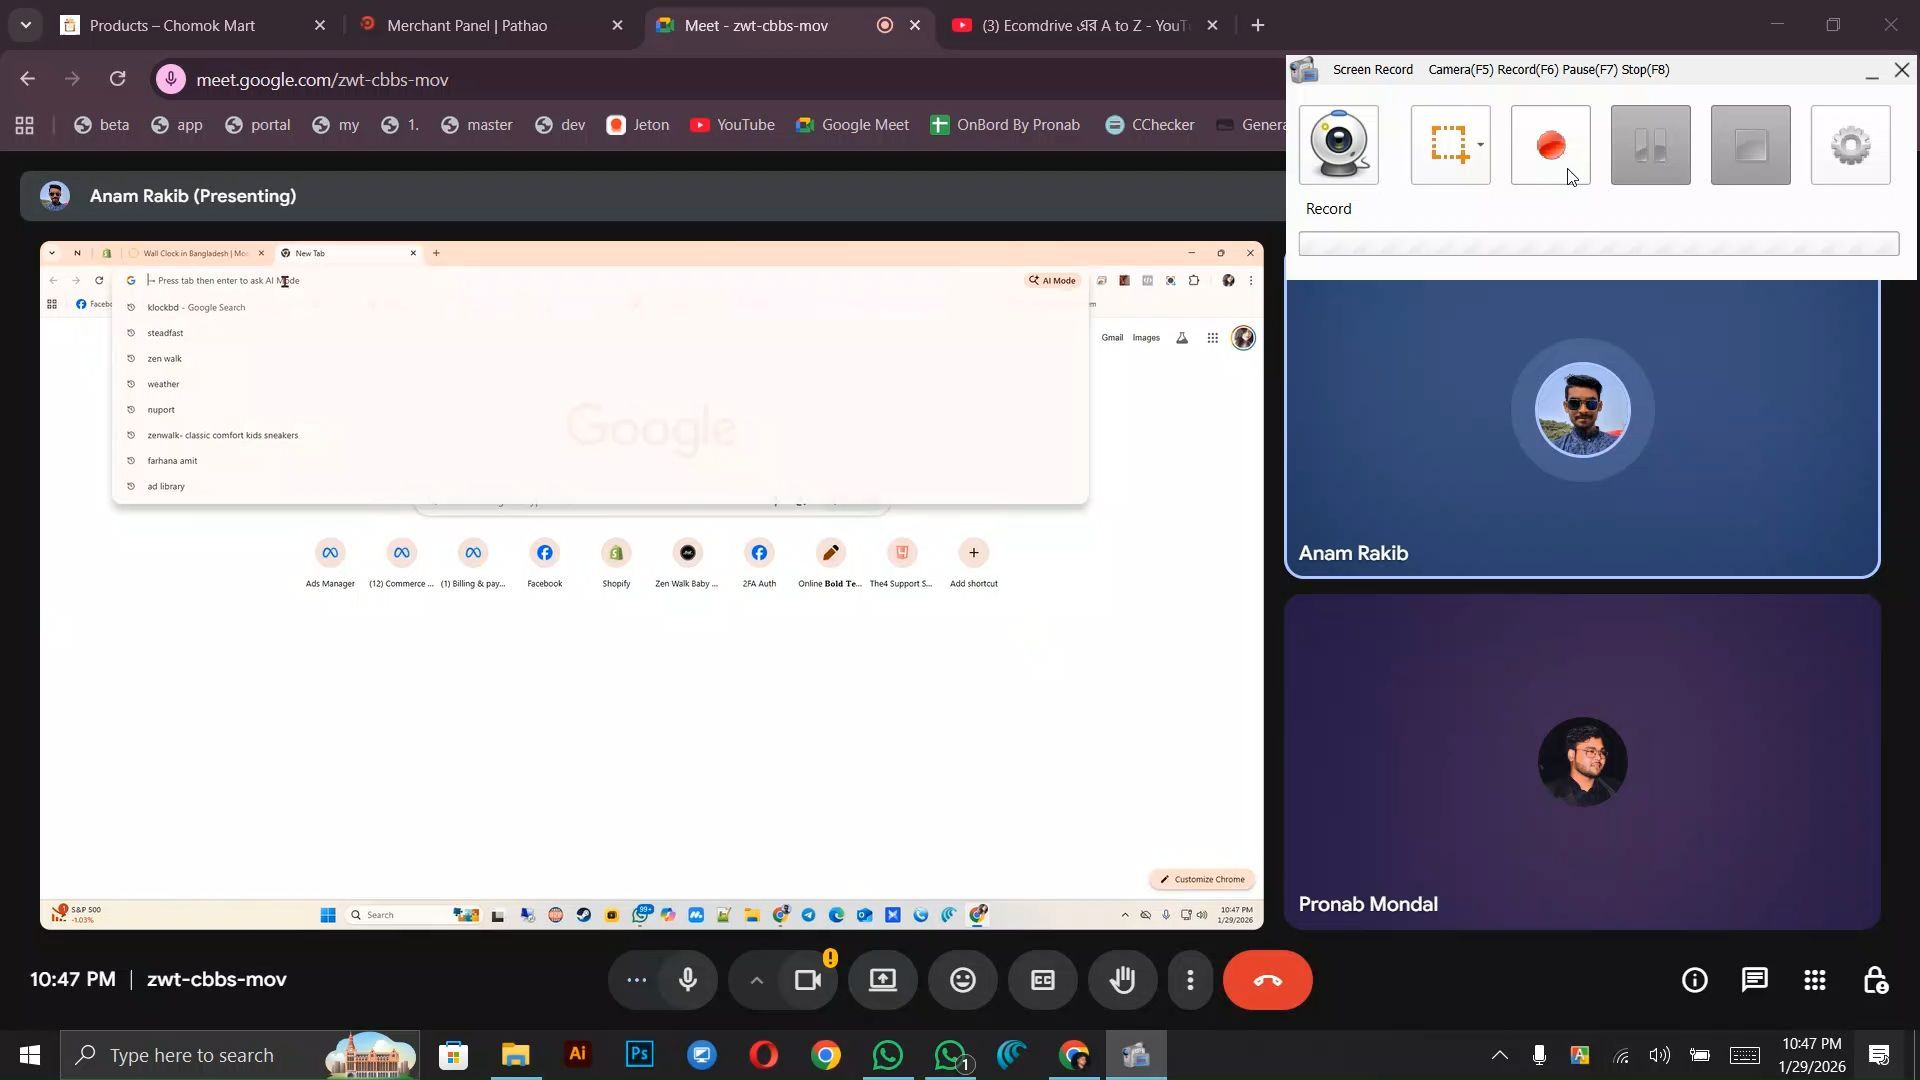Open the Activities grid icon

pos(1814,980)
